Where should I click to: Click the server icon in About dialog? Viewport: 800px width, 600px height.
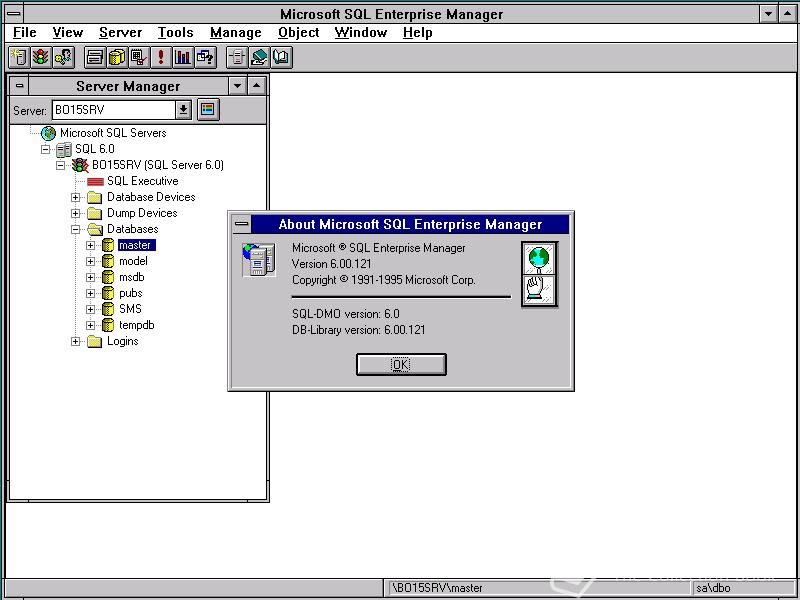pyautogui.click(x=259, y=260)
